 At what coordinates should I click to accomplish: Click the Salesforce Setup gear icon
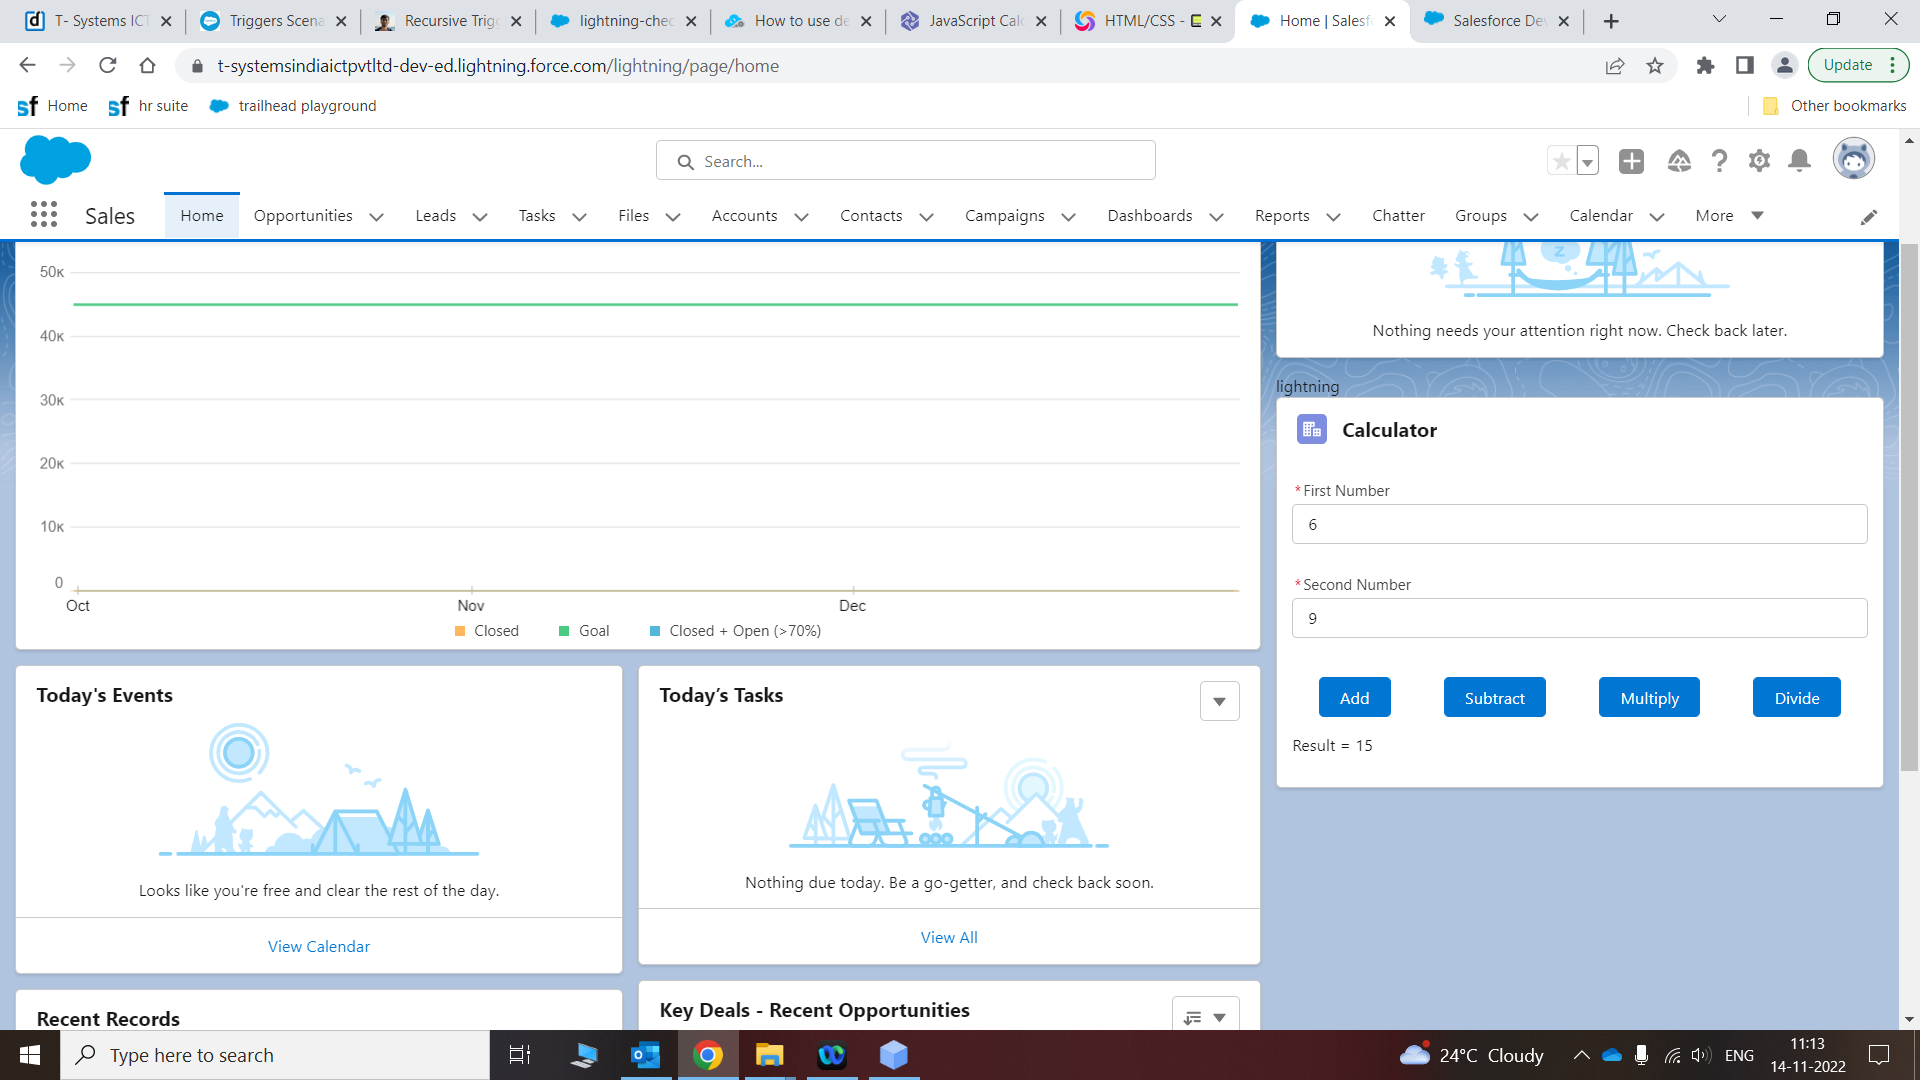pyautogui.click(x=1759, y=161)
